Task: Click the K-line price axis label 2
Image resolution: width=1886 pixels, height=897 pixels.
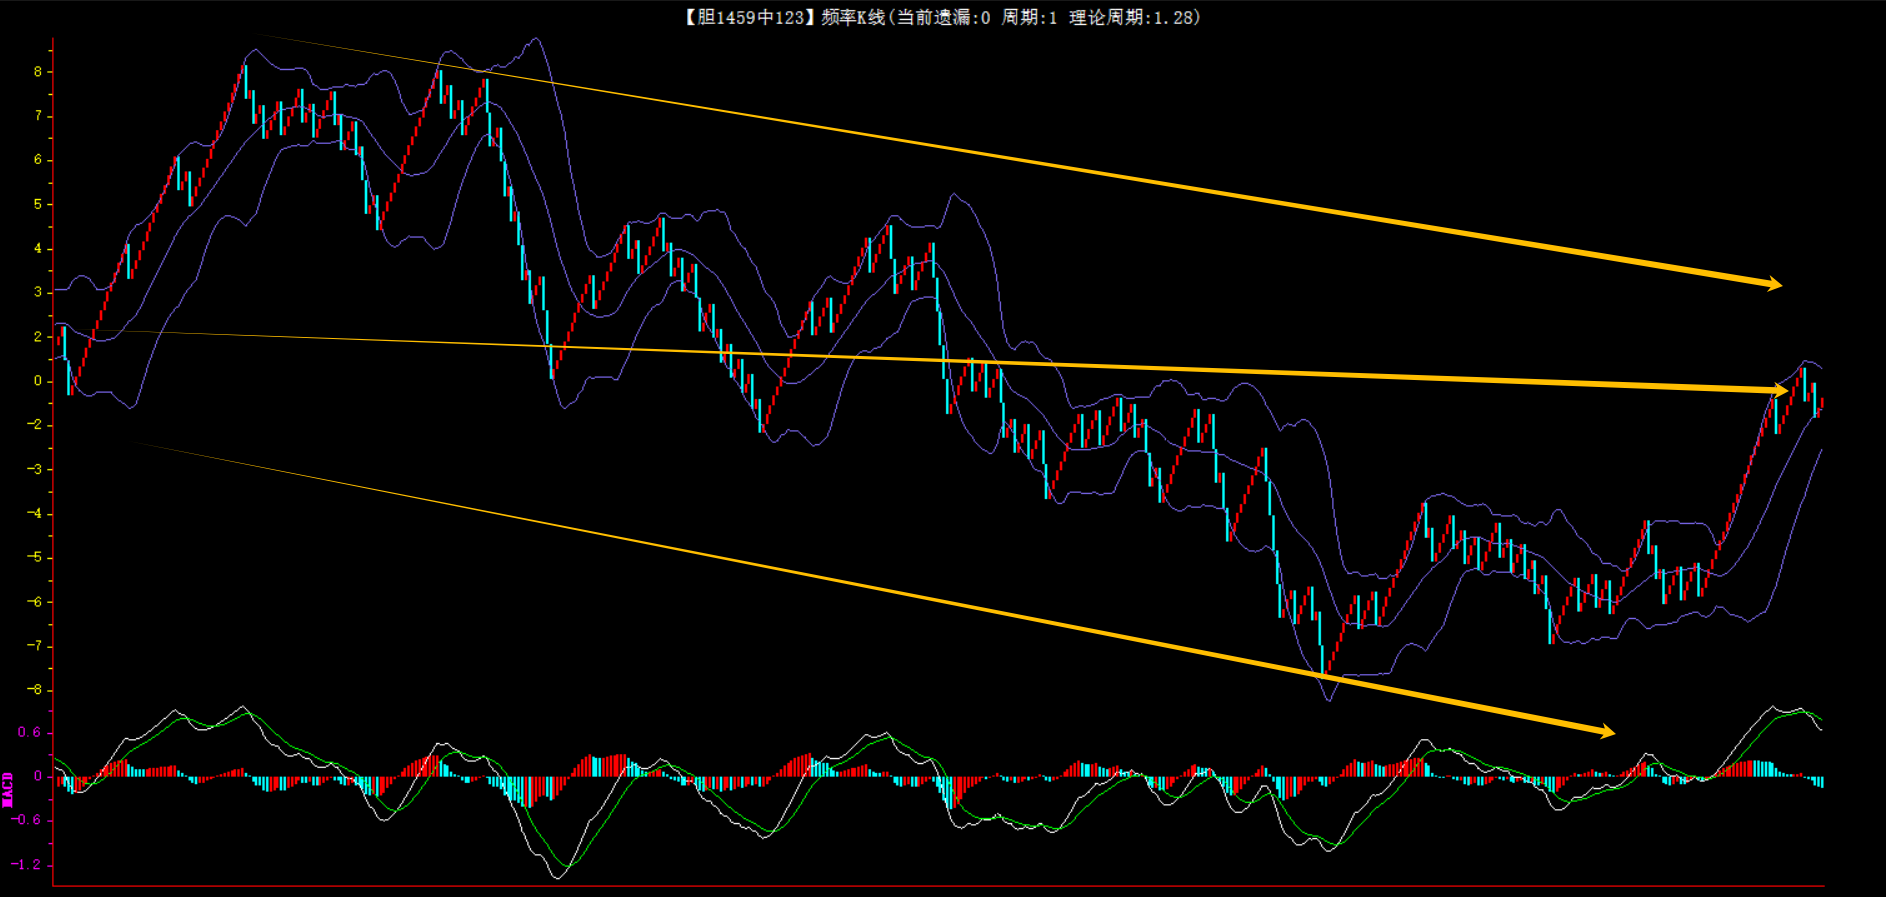Action: click(x=38, y=337)
